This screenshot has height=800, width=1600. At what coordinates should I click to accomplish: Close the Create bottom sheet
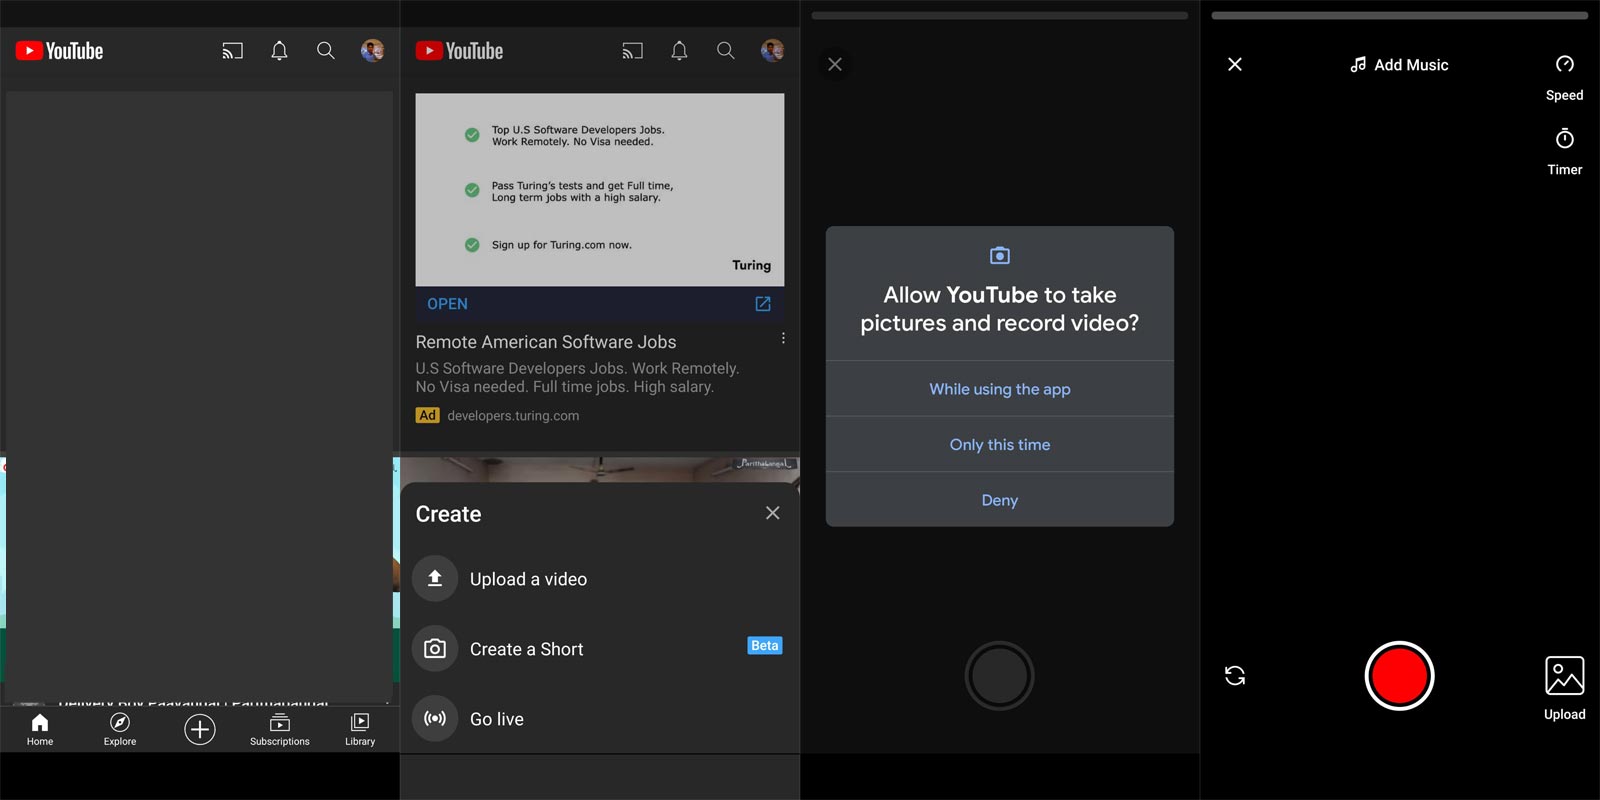point(772,513)
